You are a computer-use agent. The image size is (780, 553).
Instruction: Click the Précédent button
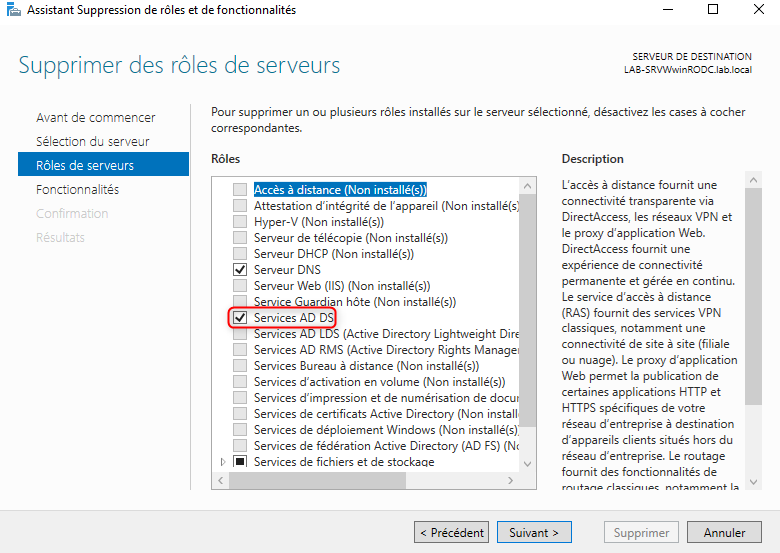tap(451, 533)
